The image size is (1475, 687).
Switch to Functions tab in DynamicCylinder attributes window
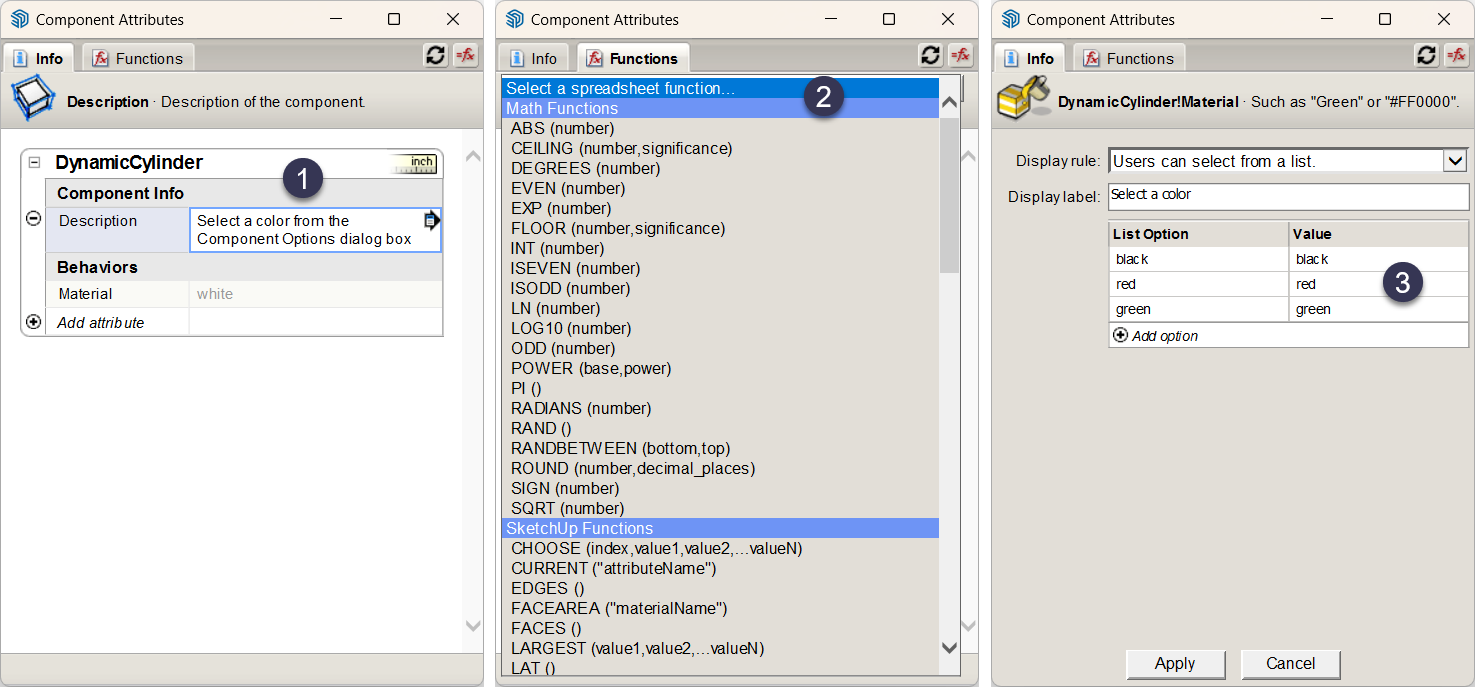click(138, 58)
